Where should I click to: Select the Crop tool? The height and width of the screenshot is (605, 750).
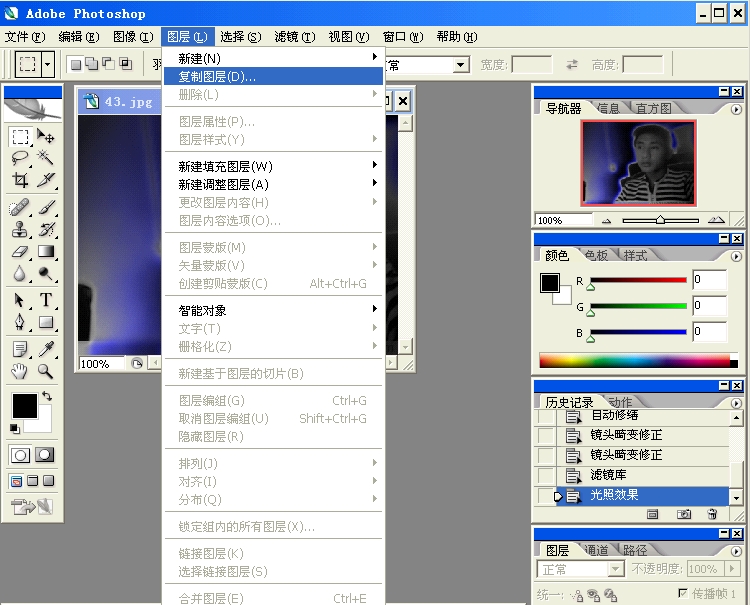pyautogui.click(x=20, y=180)
